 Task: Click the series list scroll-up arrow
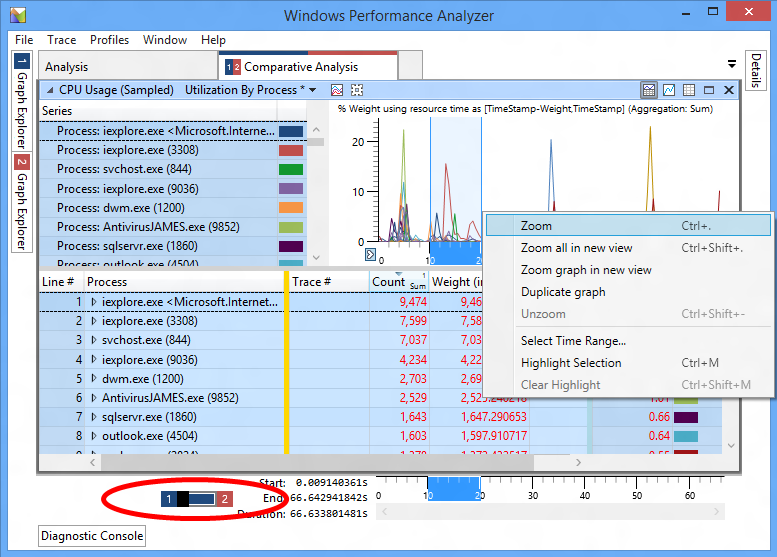point(317,130)
